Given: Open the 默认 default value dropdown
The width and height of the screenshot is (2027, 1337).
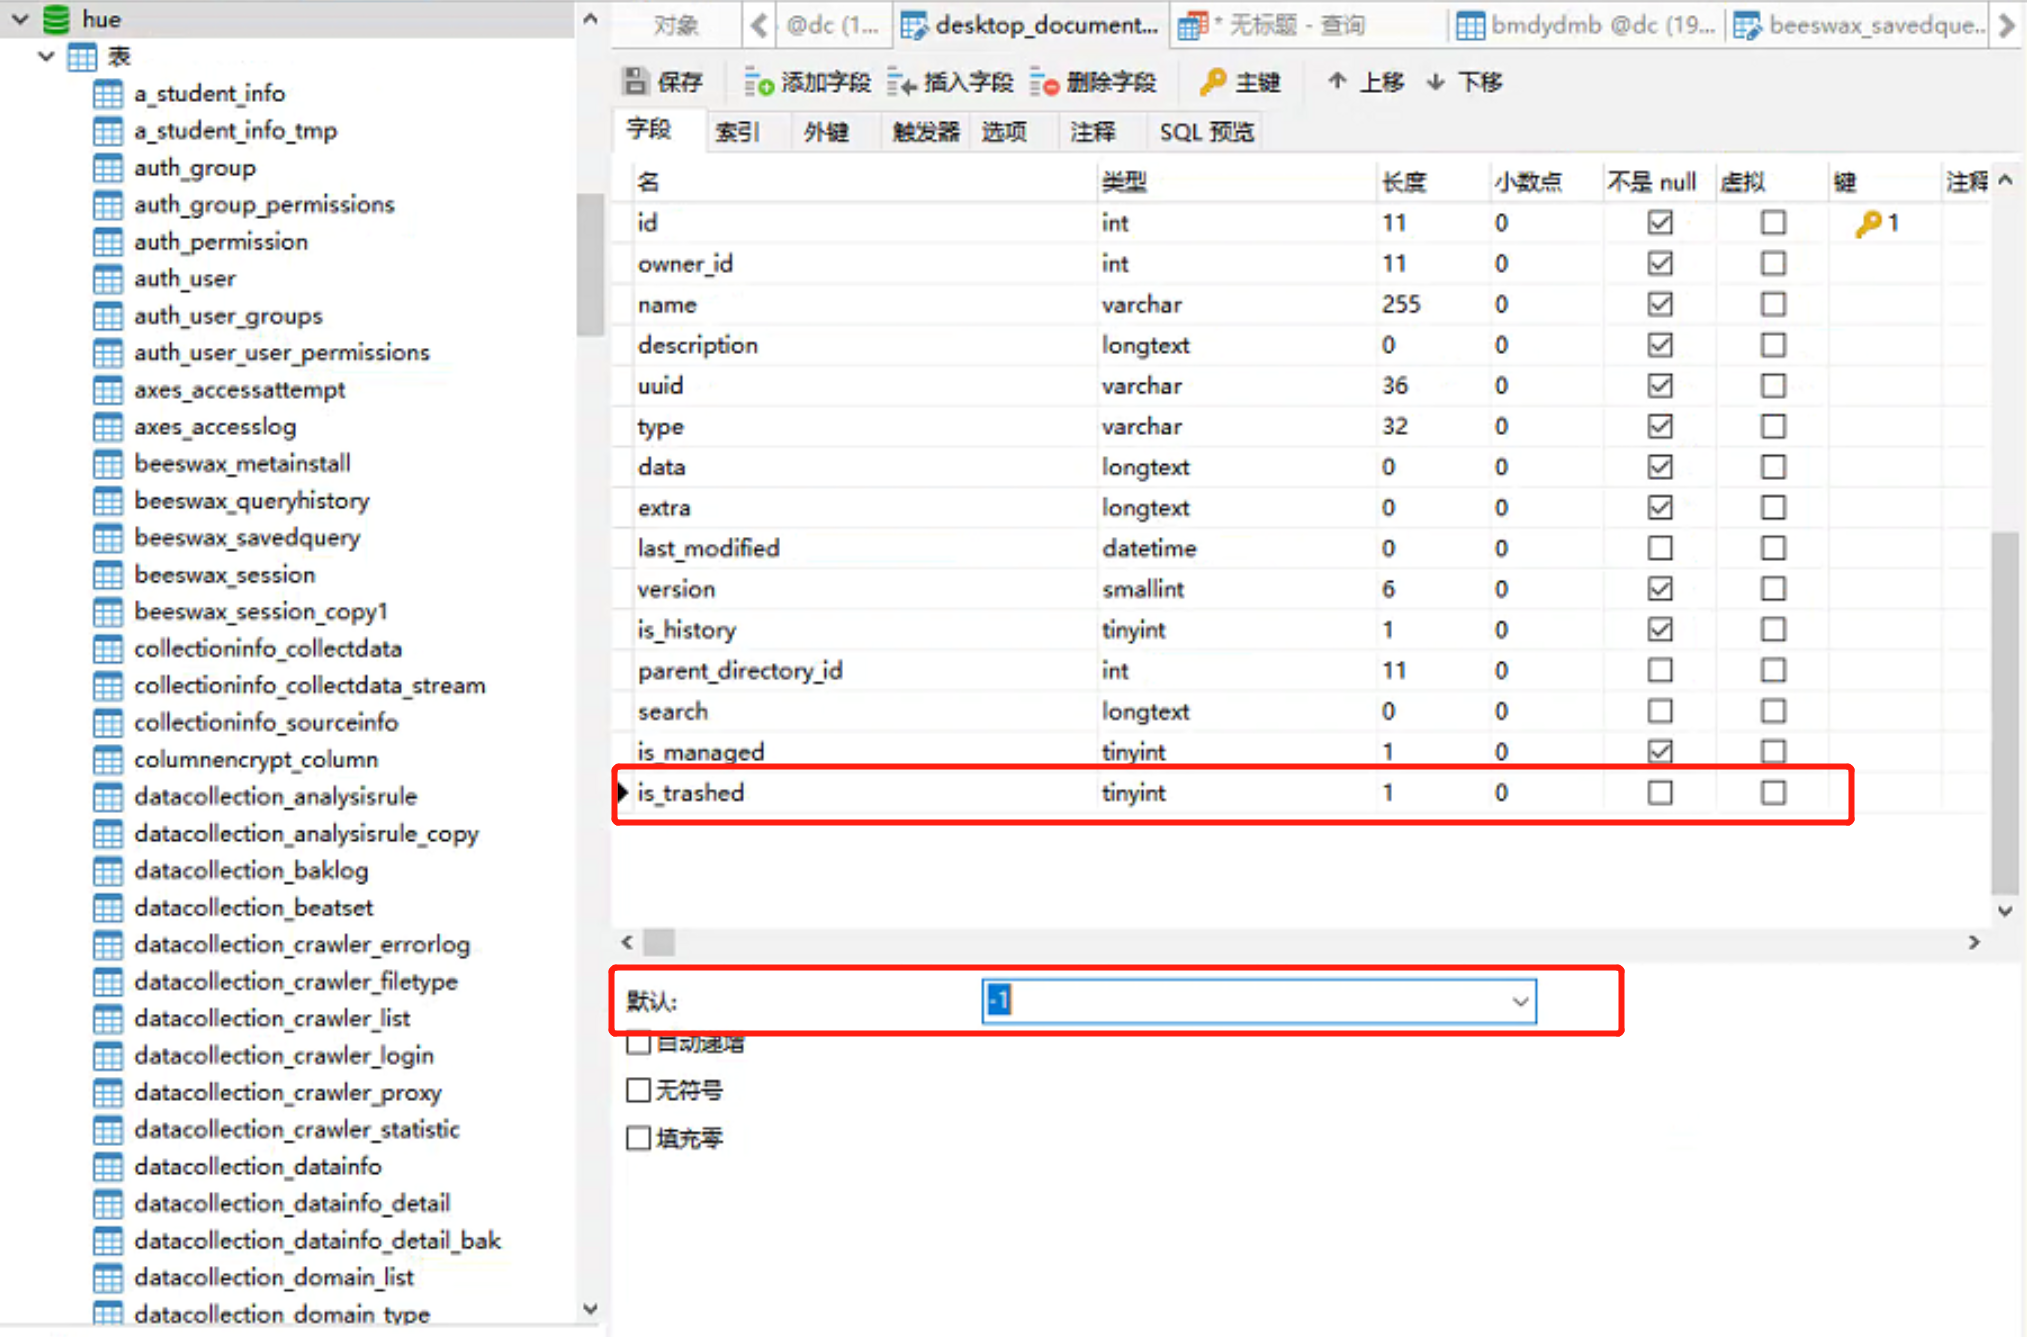Looking at the screenshot, I should [1521, 1000].
